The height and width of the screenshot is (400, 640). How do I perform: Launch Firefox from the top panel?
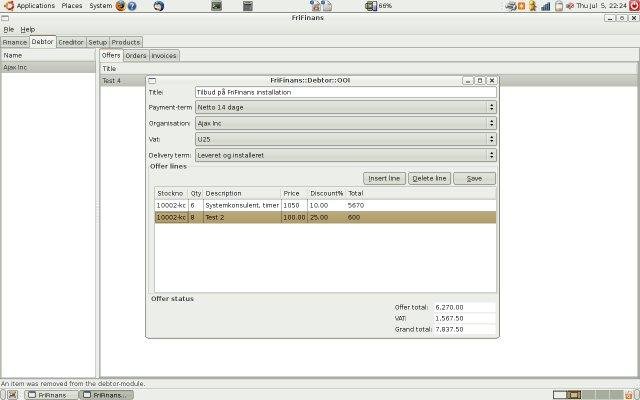pos(121,6)
